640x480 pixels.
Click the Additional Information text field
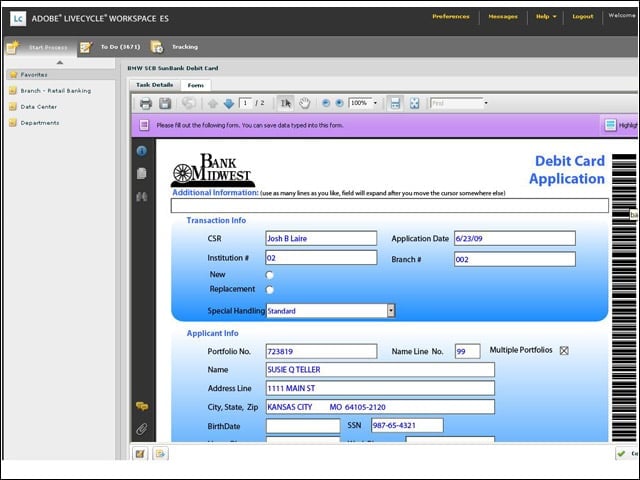click(x=389, y=206)
